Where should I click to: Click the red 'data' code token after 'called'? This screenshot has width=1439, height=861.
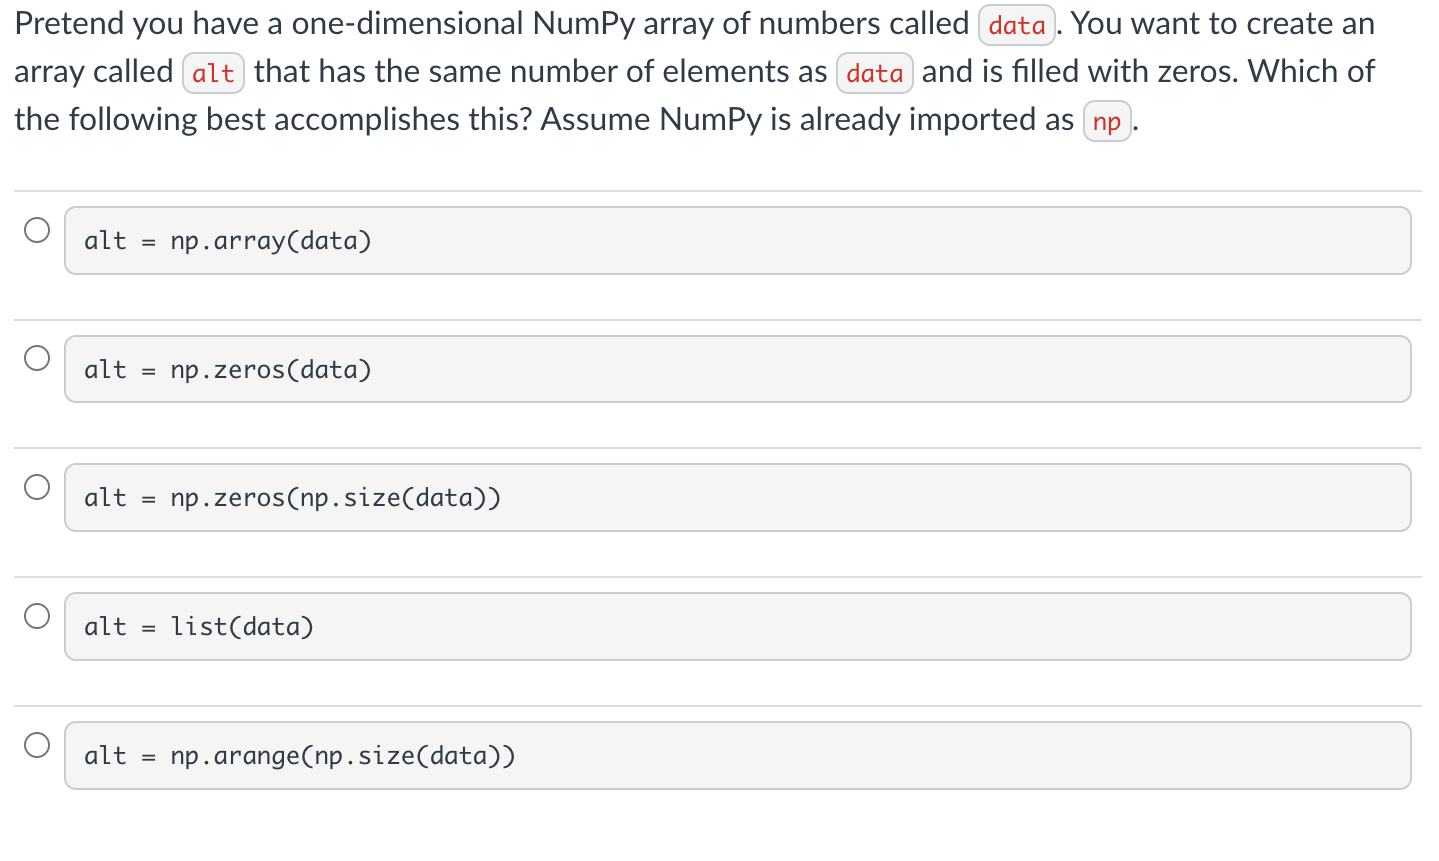coord(1016,25)
